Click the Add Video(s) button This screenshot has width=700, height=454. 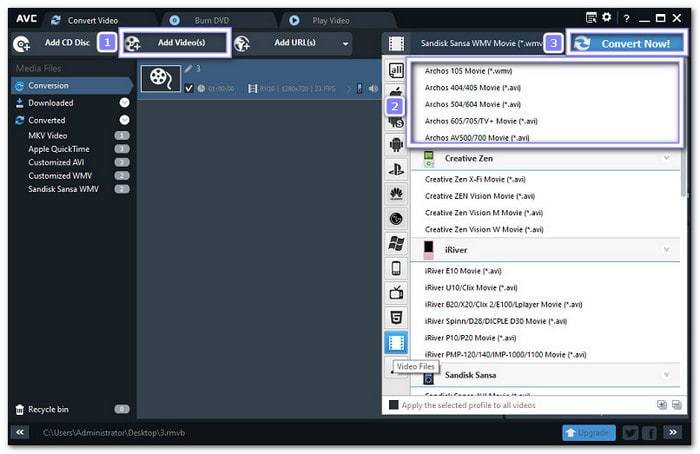175,43
